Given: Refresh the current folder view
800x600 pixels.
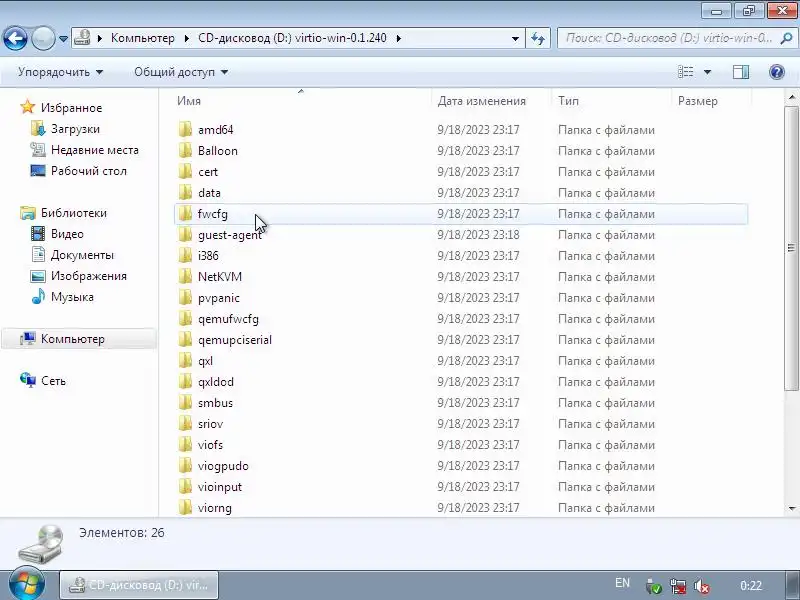Looking at the screenshot, I should [538, 38].
